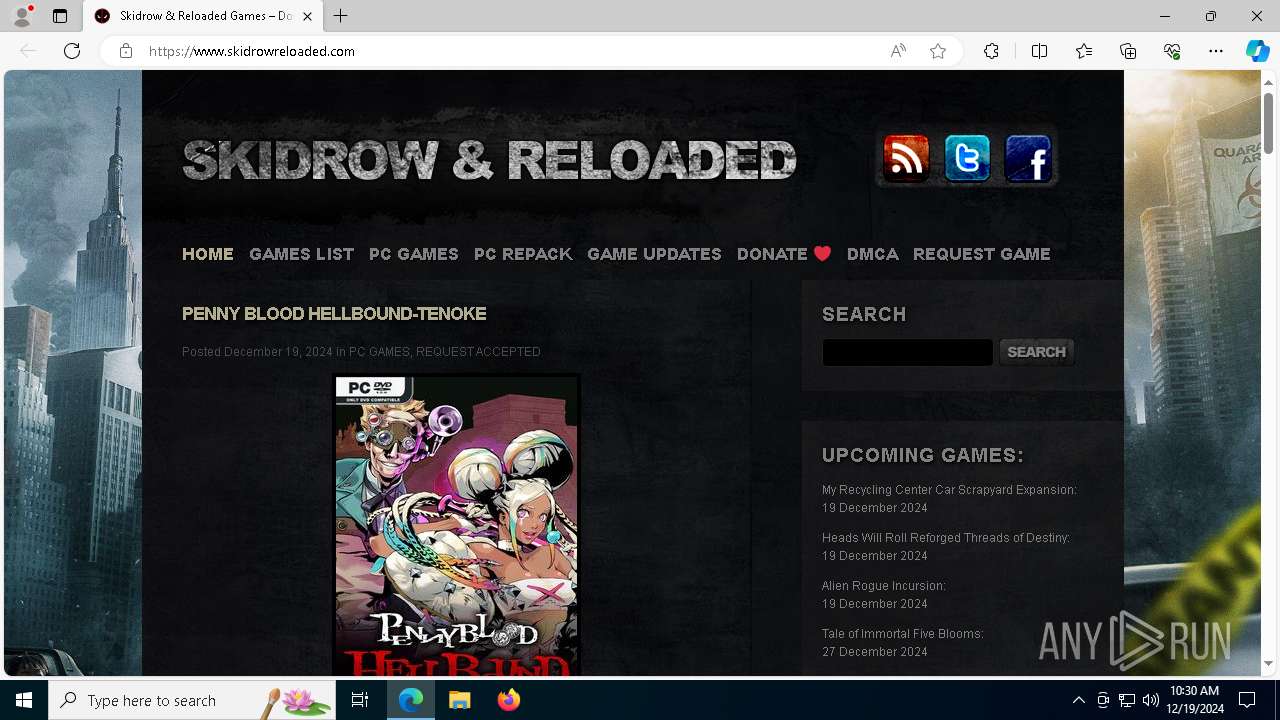Image resolution: width=1280 pixels, height=720 pixels.
Task: Open PC GAMES menu item
Action: [414, 254]
